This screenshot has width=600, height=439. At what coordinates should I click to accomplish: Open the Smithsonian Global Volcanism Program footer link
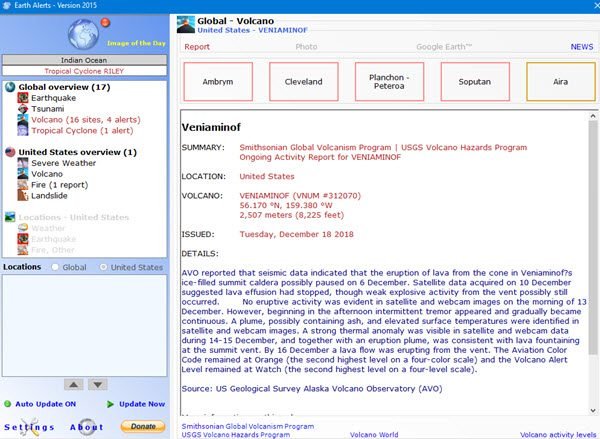(x=248, y=426)
